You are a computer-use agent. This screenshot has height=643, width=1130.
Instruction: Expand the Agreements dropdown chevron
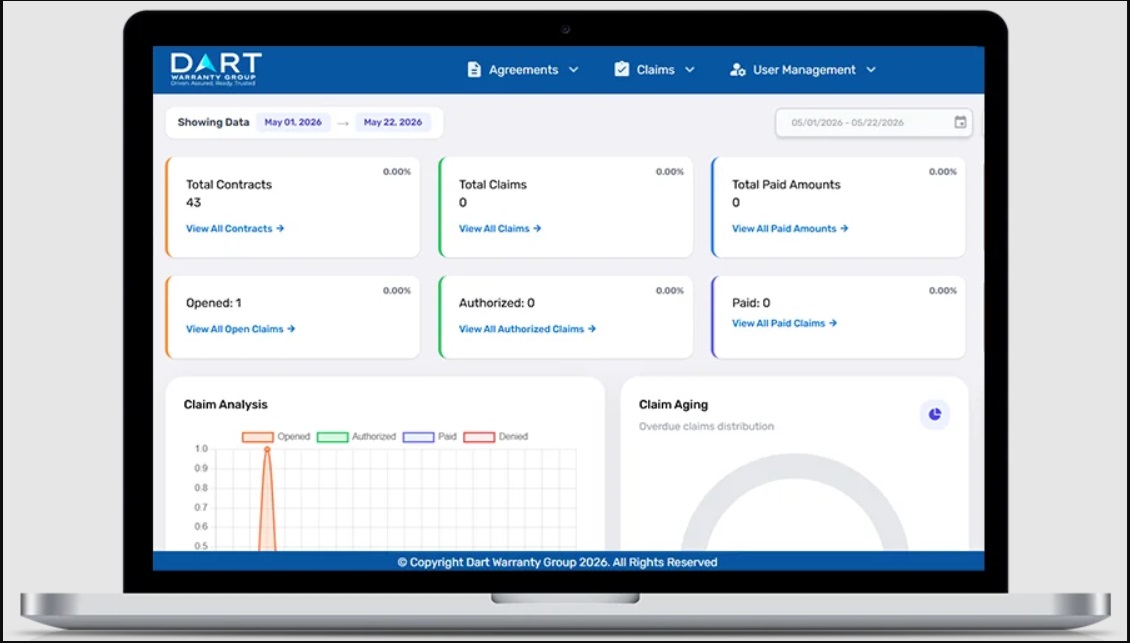(x=574, y=70)
